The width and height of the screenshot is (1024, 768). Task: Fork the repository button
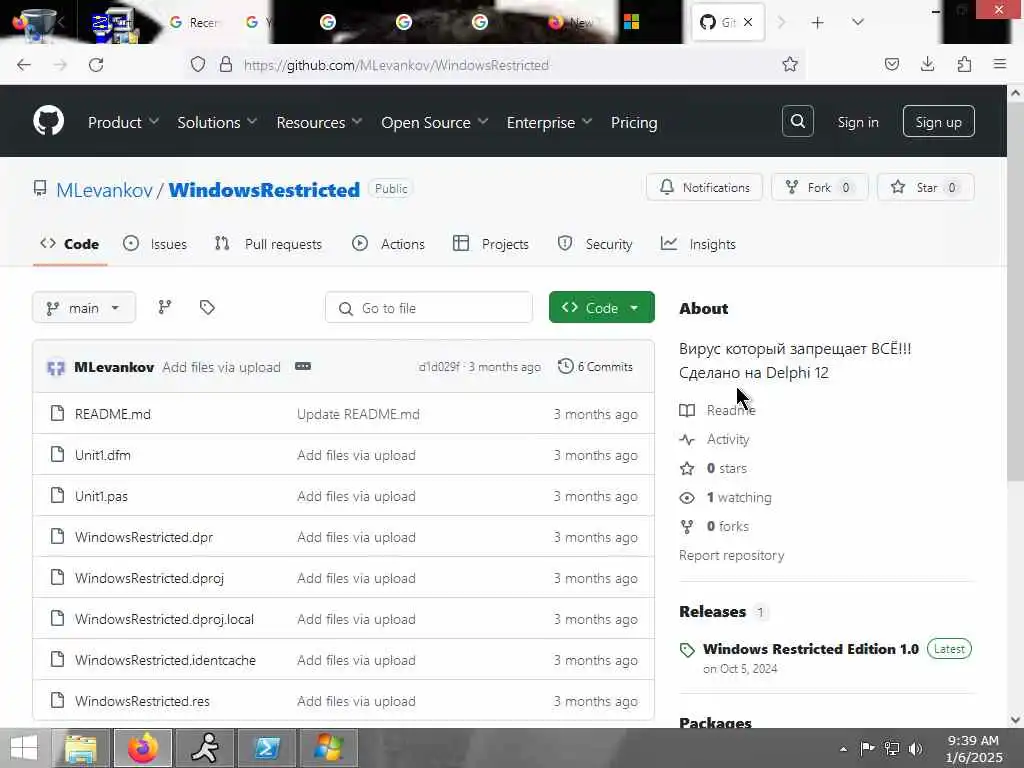coord(820,187)
